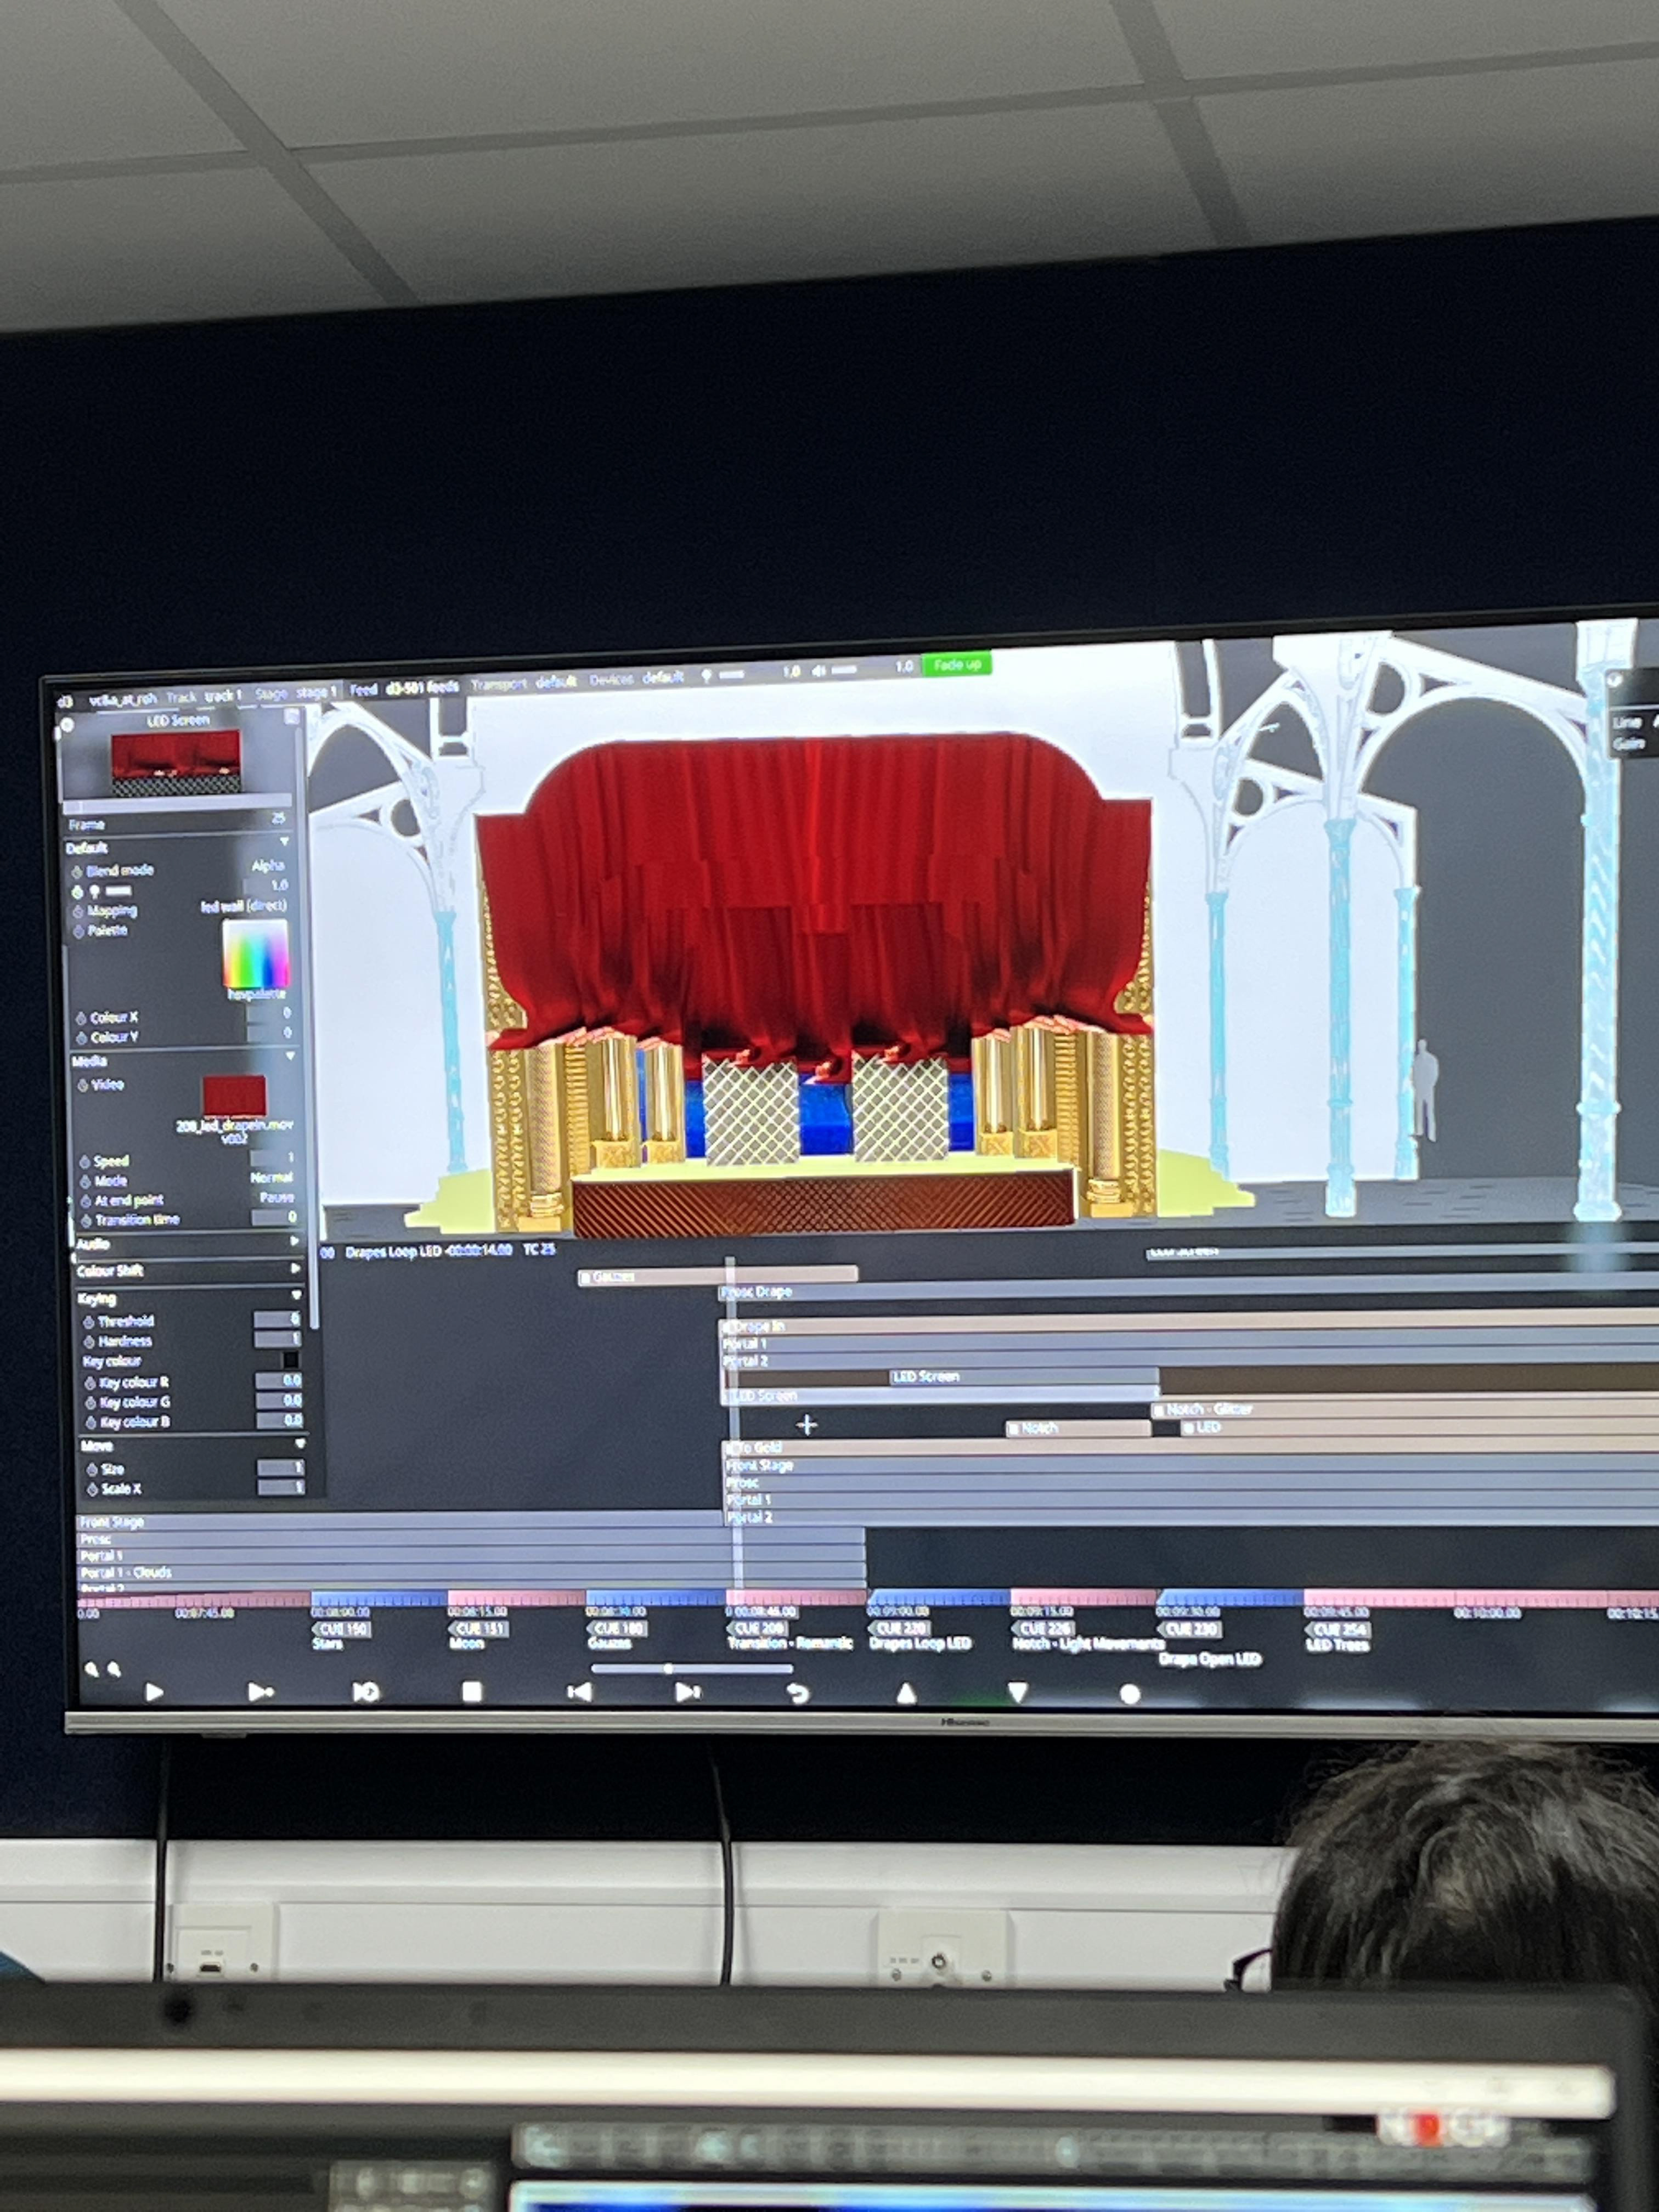Viewport: 1659px width, 2212px height.
Task: Click the Stop transport button
Action: [x=472, y=1691]
